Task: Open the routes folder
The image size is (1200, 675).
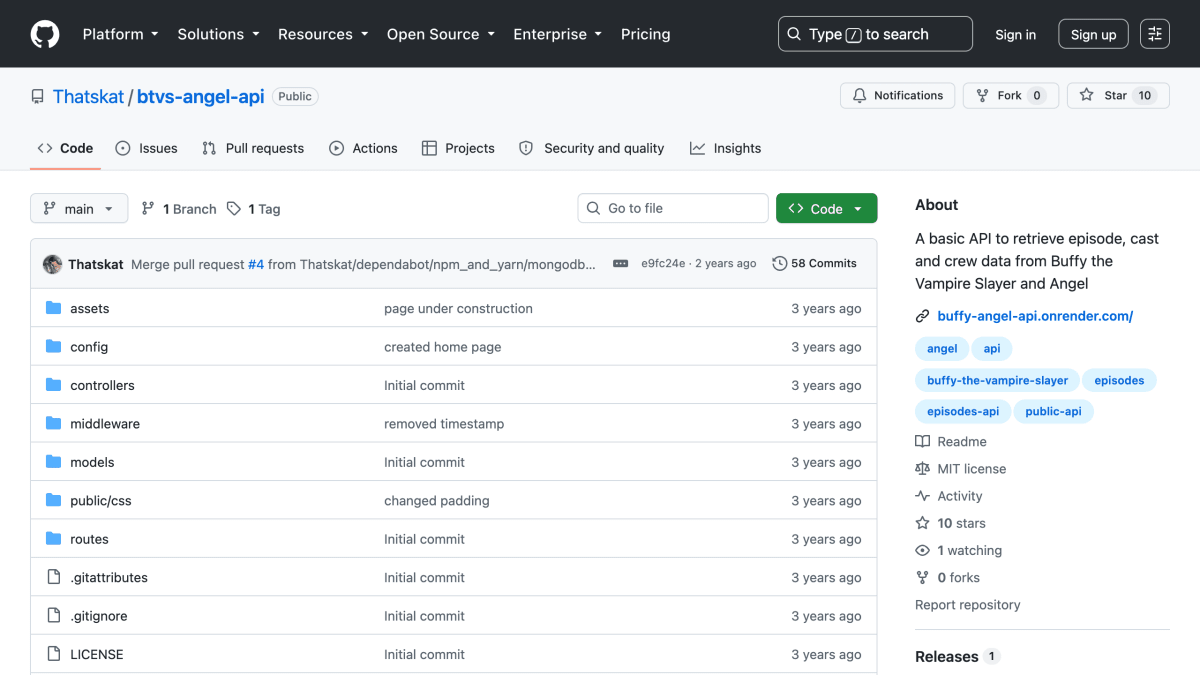Action: tap(89, 539)
